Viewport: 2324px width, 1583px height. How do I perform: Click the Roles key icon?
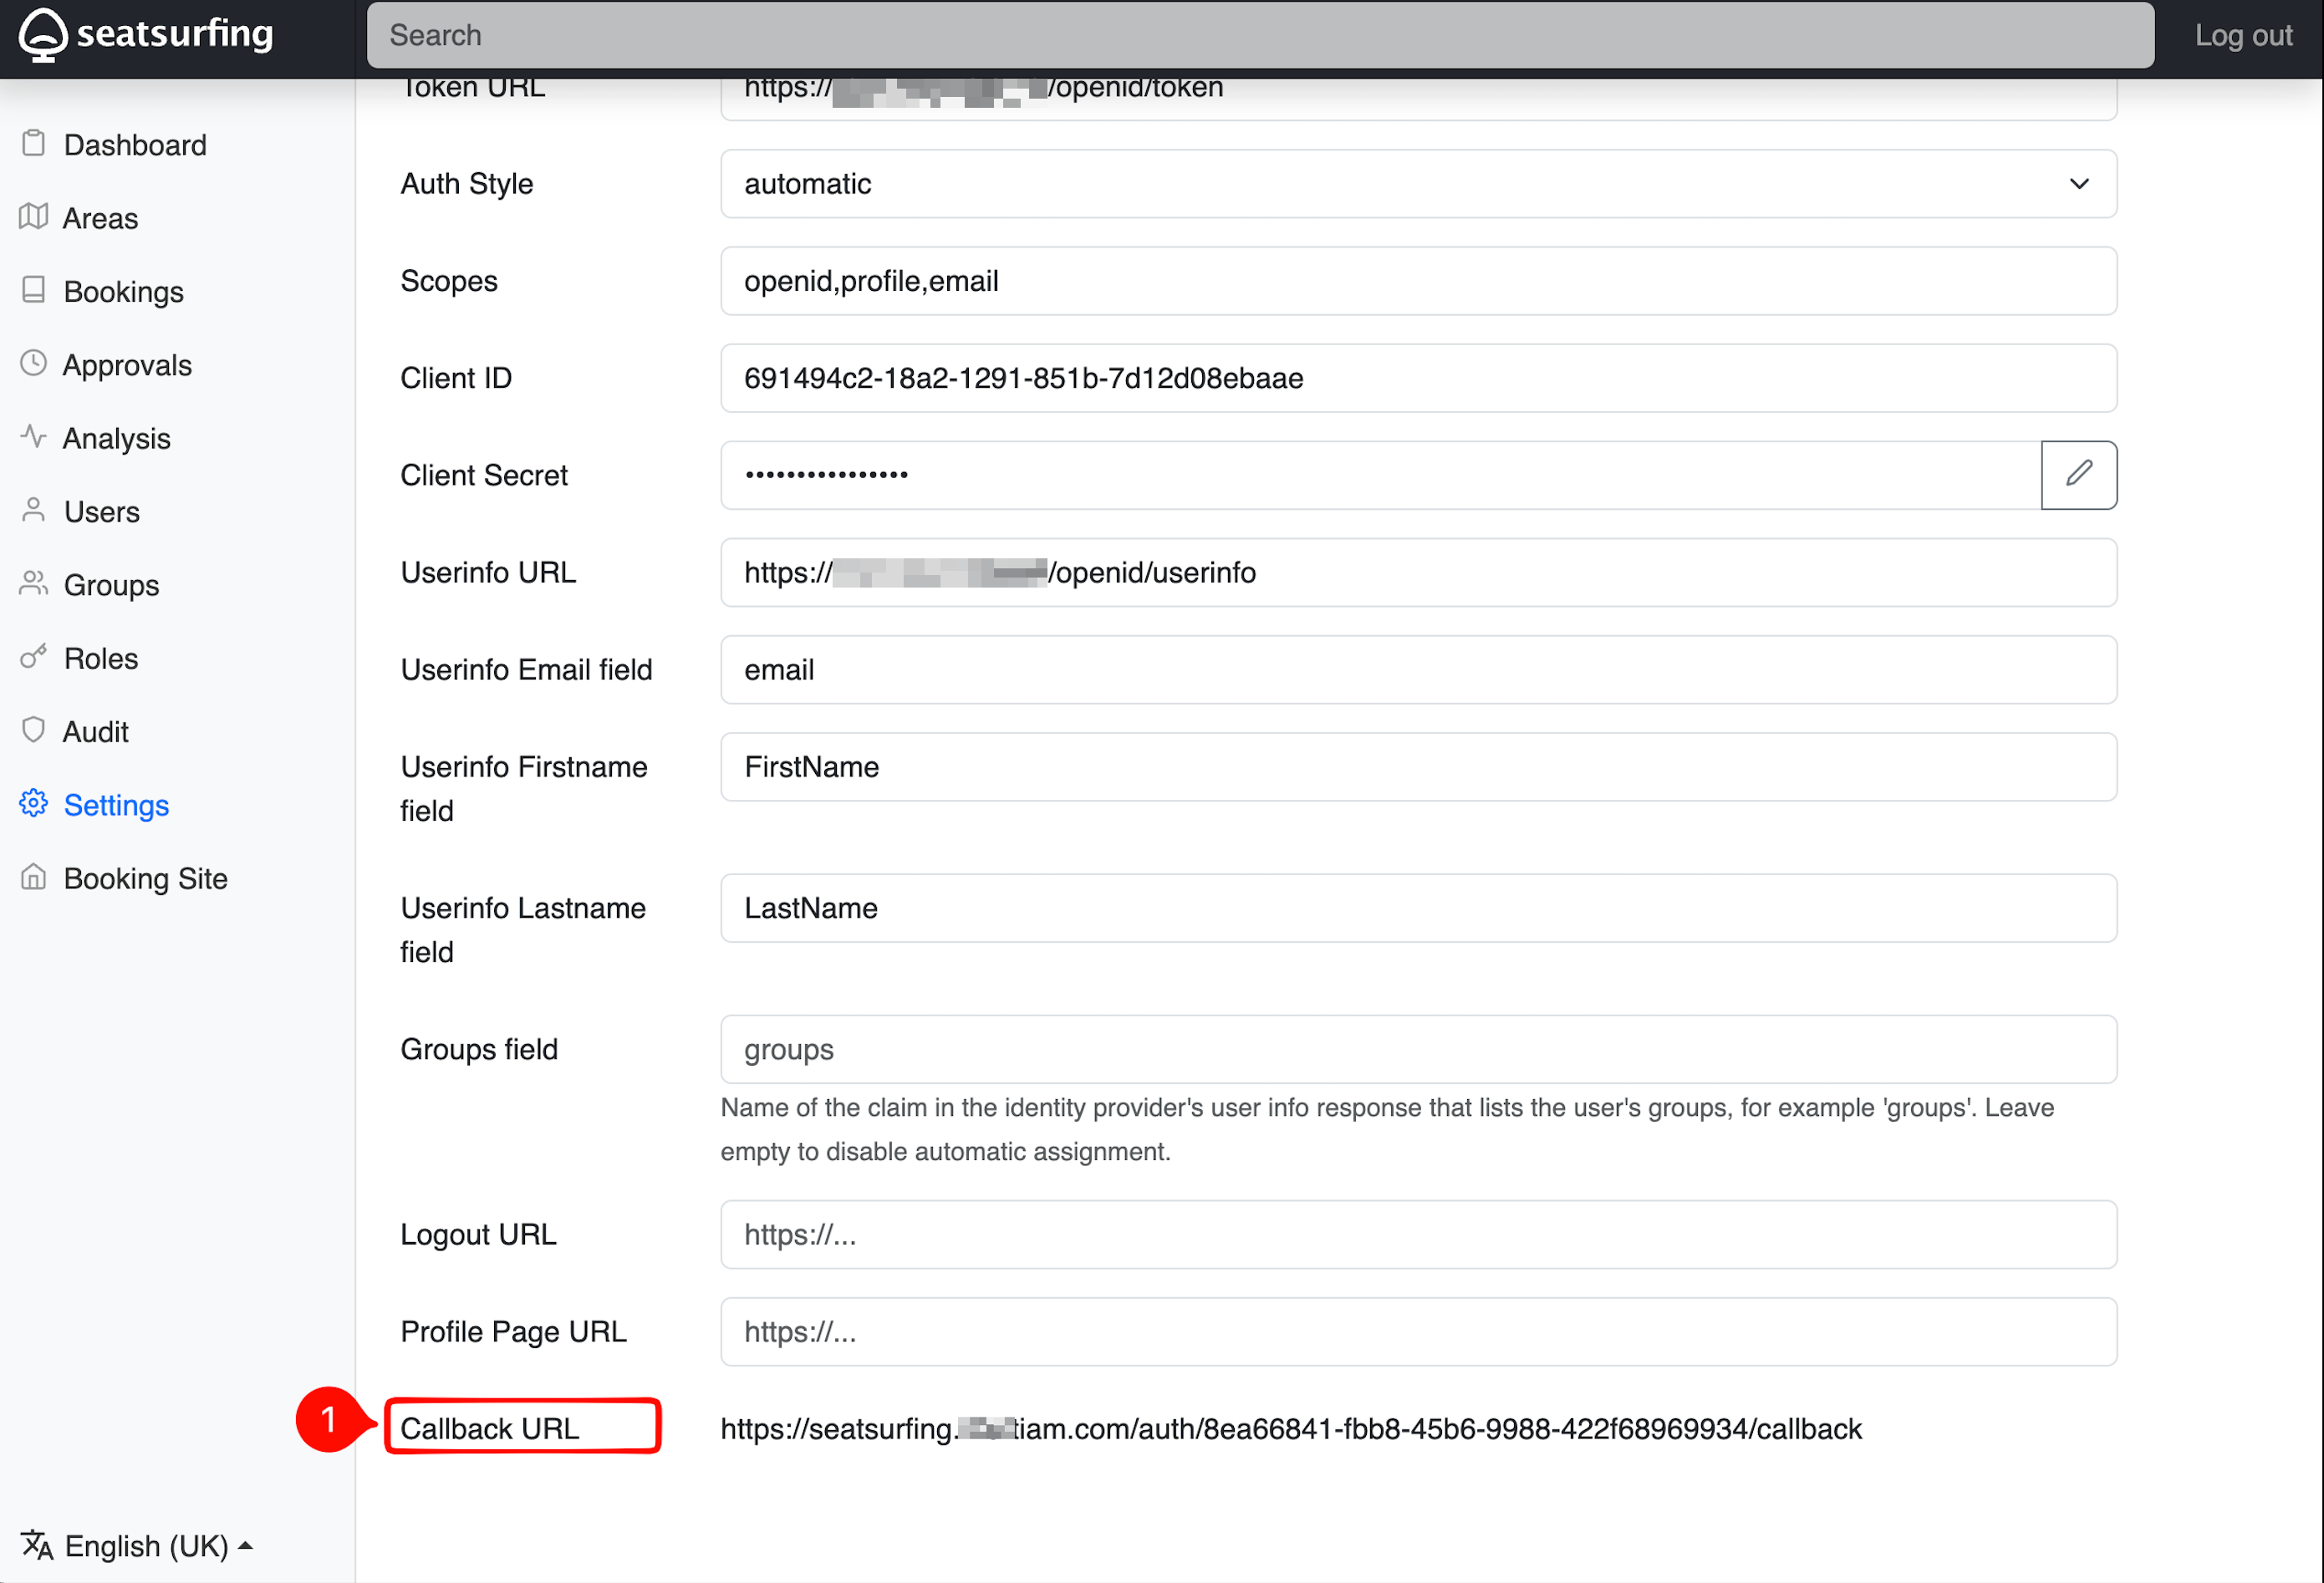[34, 657]
